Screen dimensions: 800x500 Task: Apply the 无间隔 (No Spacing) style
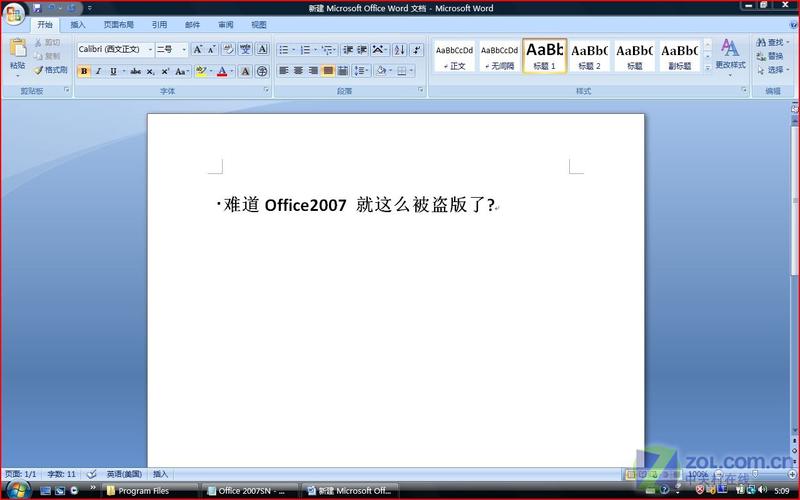coord(499,56)
